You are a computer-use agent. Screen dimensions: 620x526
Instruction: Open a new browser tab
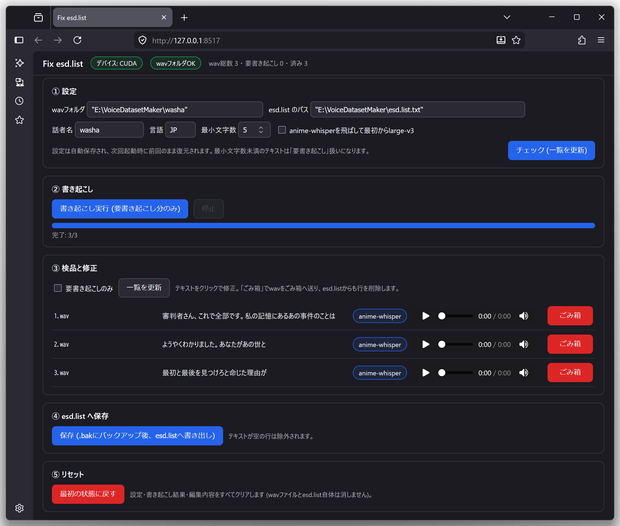click(x=184, y=17)
